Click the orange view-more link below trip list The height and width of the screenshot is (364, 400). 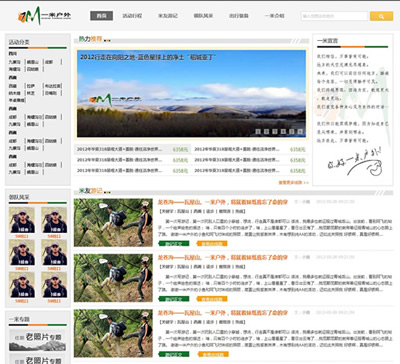click(293, 182)
